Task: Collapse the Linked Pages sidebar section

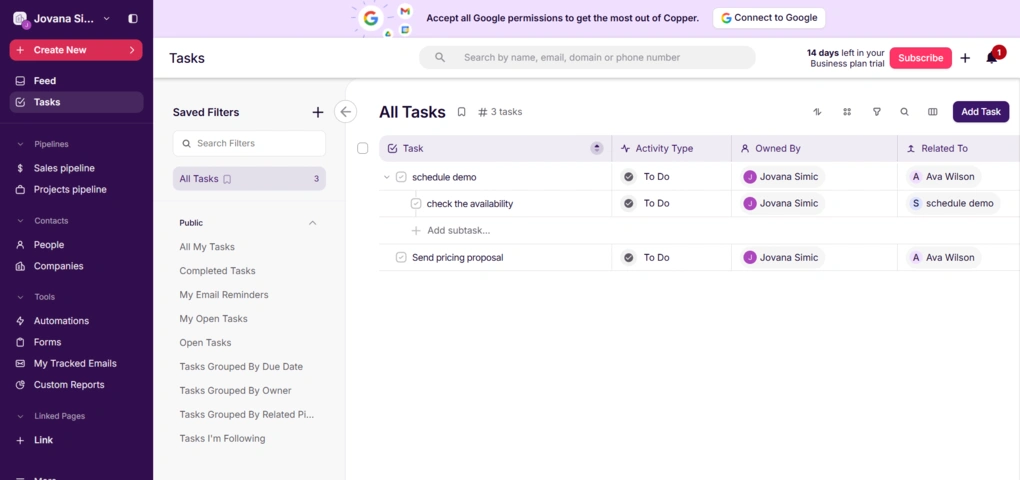Action: (x=20, y=416)
